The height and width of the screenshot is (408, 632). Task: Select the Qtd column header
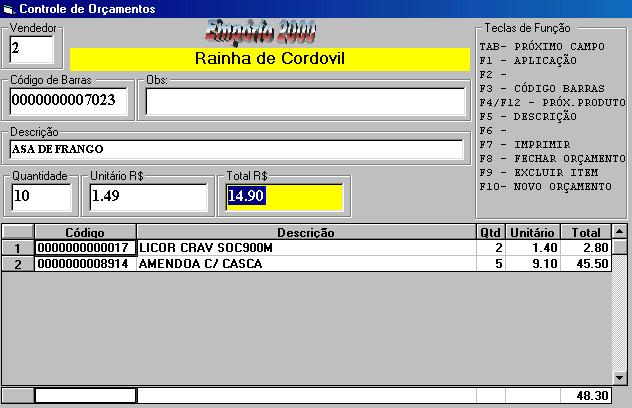[488, 232]
